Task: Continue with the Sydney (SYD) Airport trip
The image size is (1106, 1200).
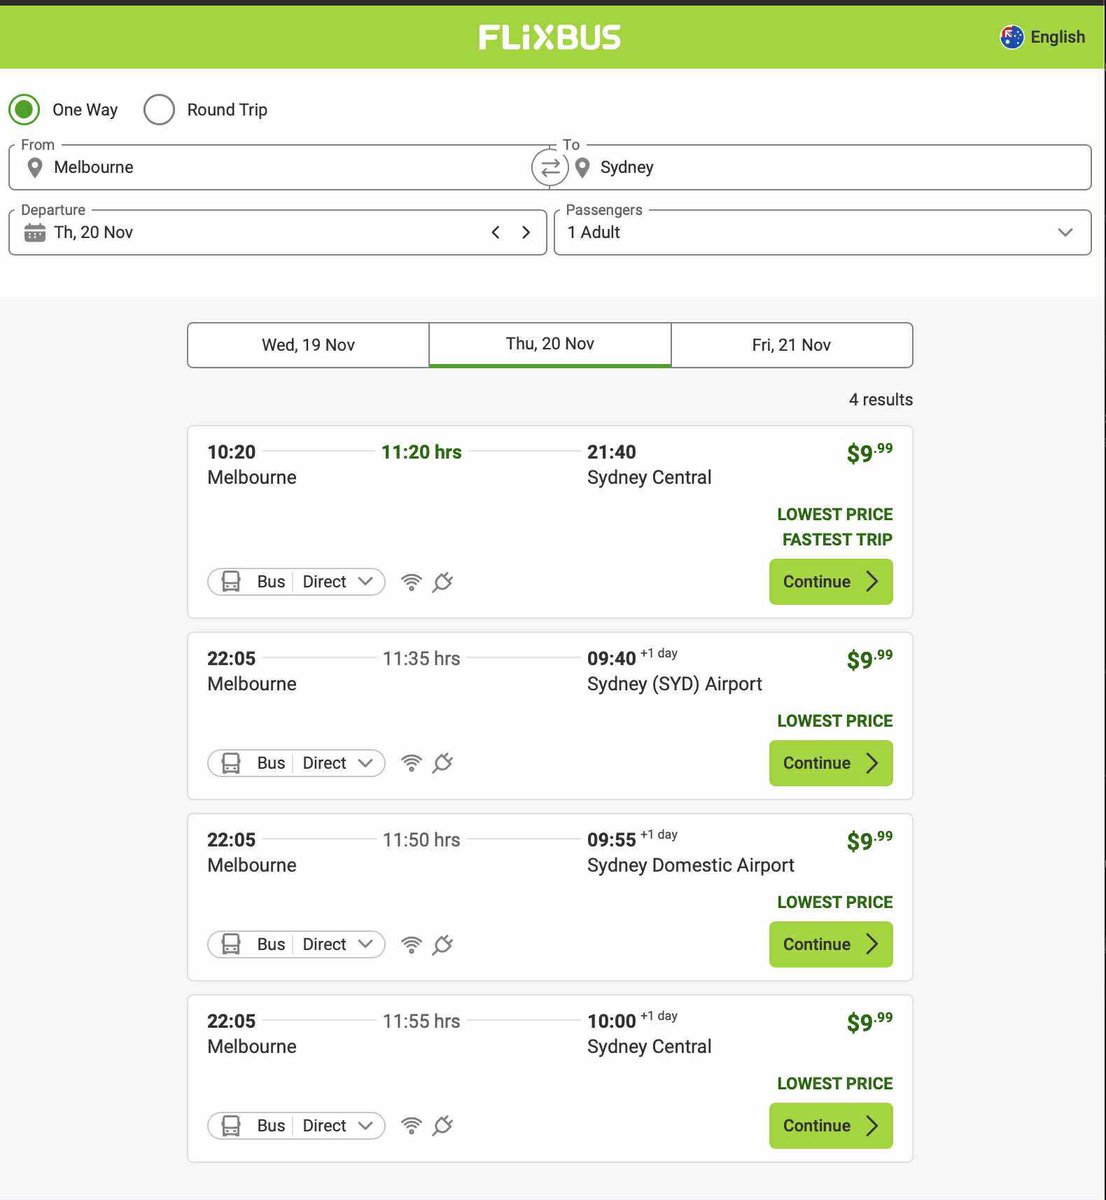Action: [x=831, y=763]
